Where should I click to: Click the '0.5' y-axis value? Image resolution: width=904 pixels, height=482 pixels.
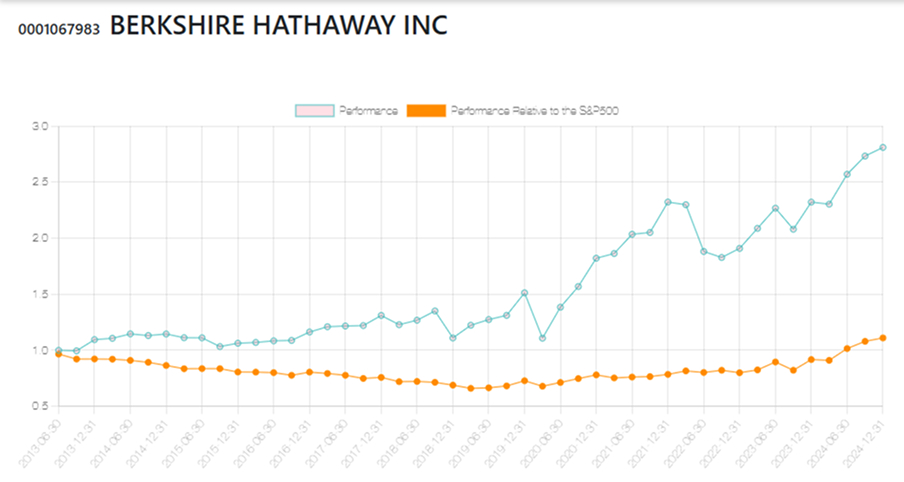[40, 406]
